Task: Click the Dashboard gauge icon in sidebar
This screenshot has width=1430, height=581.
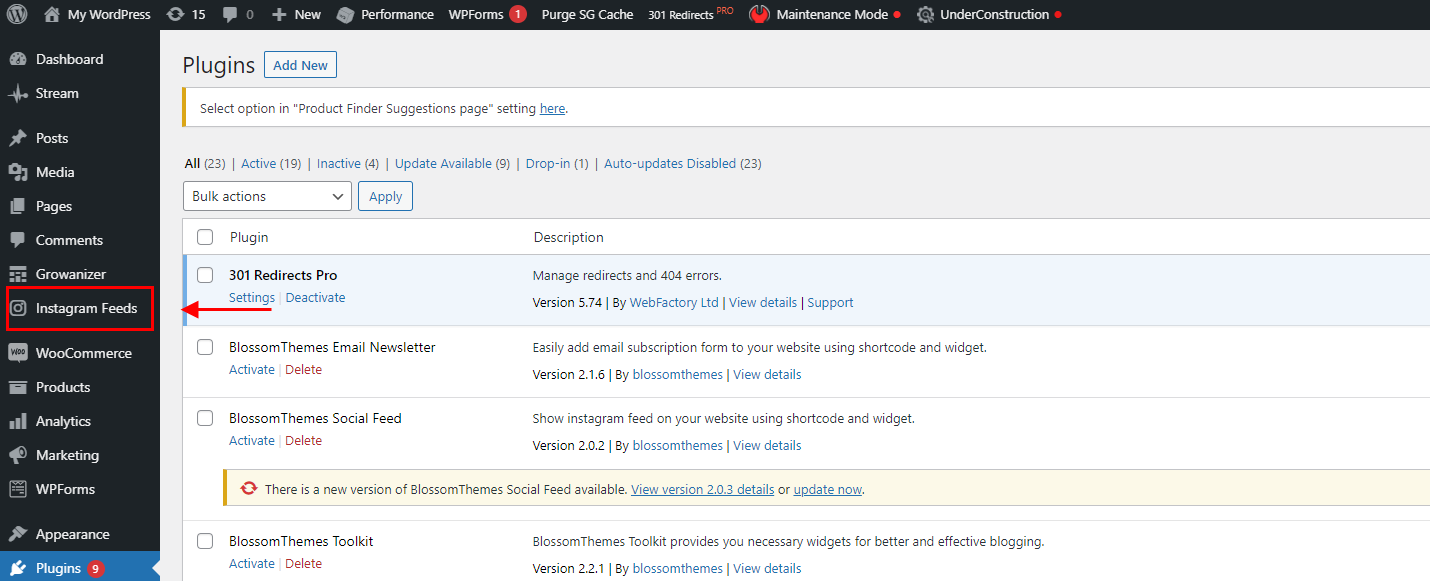Action: pos(18,59)
